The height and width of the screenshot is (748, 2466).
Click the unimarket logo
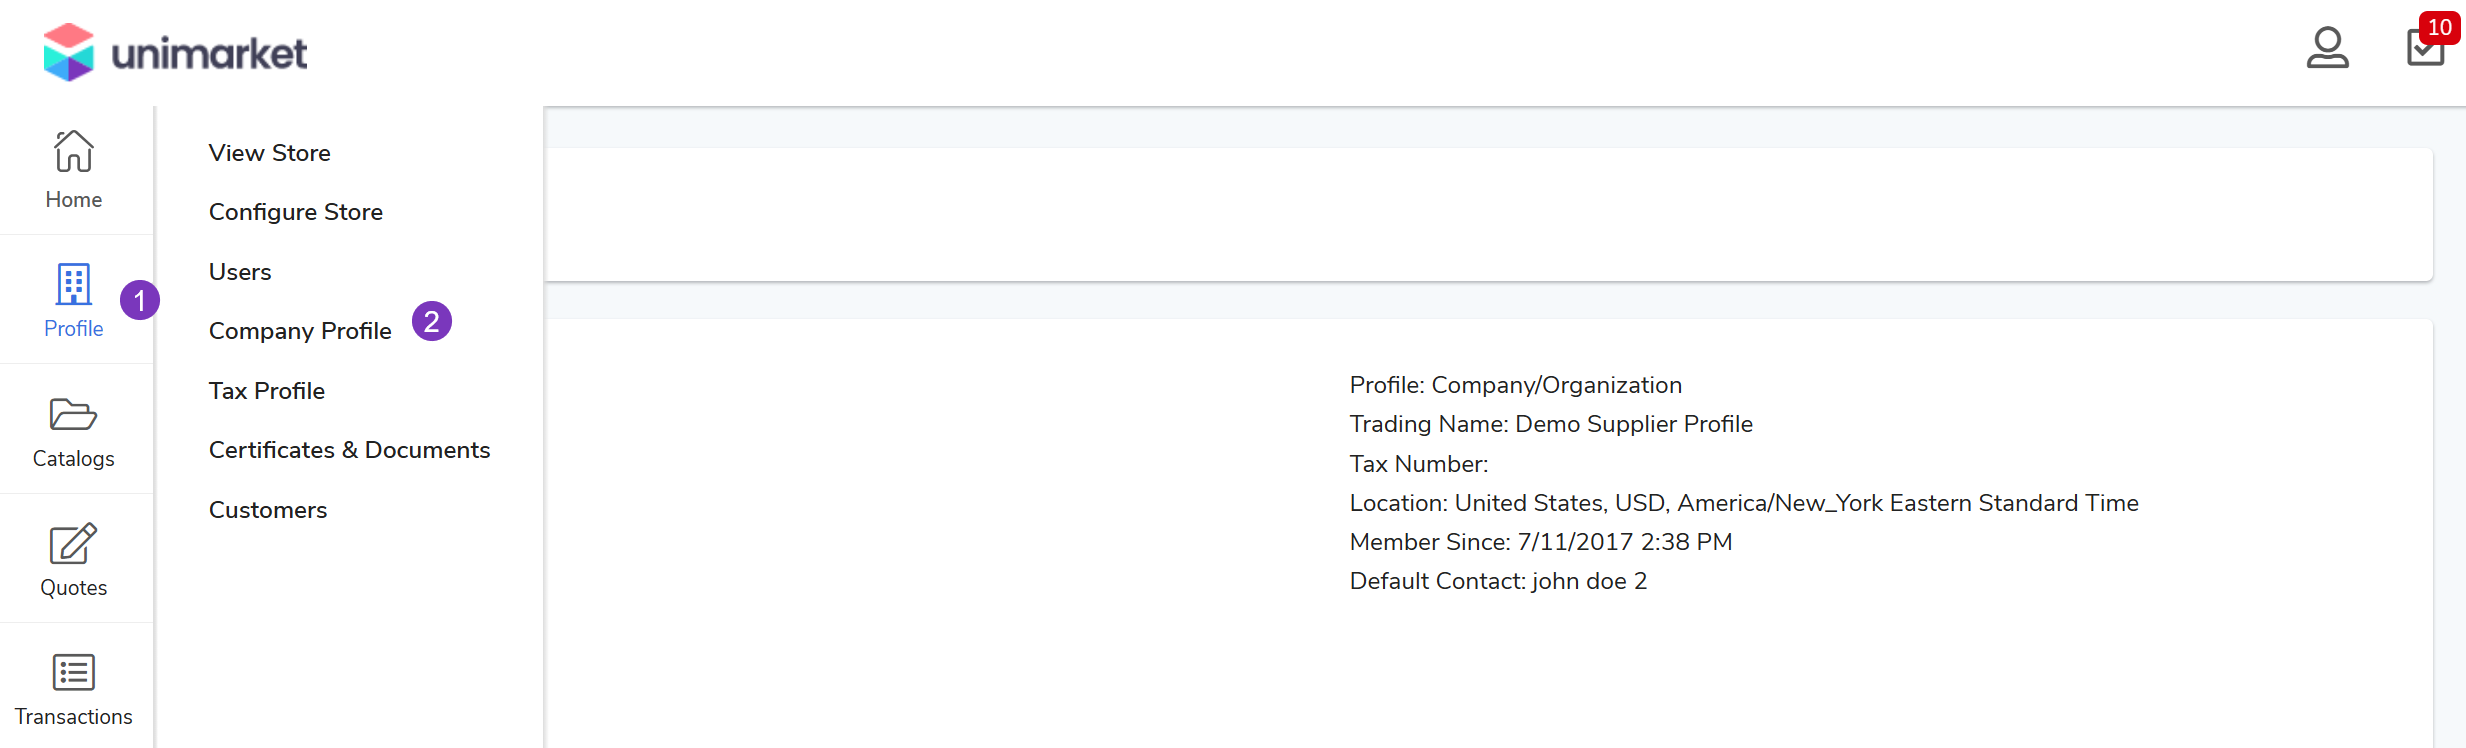[175, 53]
